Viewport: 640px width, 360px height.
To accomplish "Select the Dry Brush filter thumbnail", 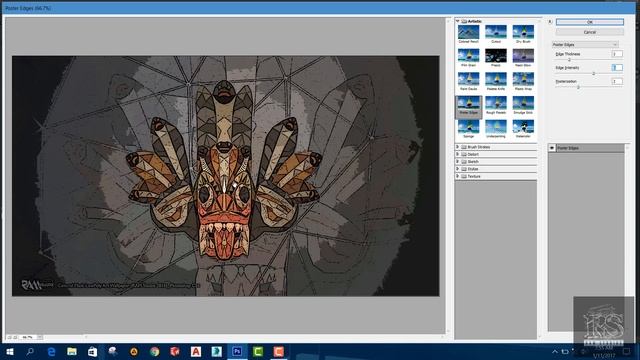I will (x=523, y=32).
